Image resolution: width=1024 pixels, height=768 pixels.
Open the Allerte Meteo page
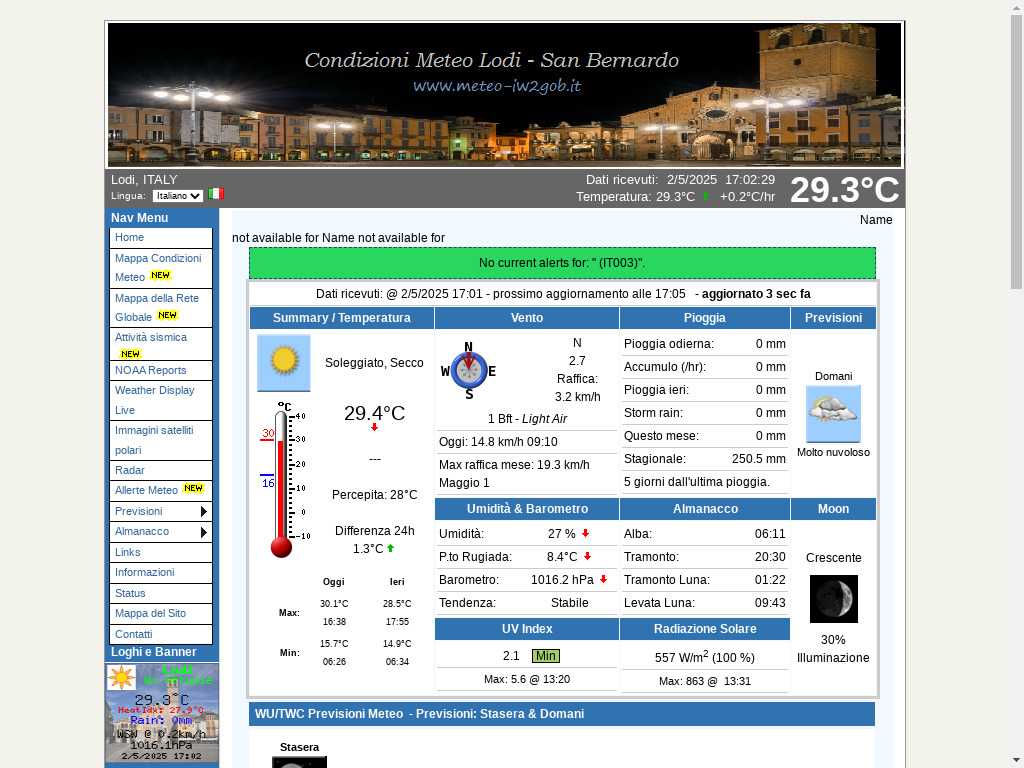coord(161,490)
